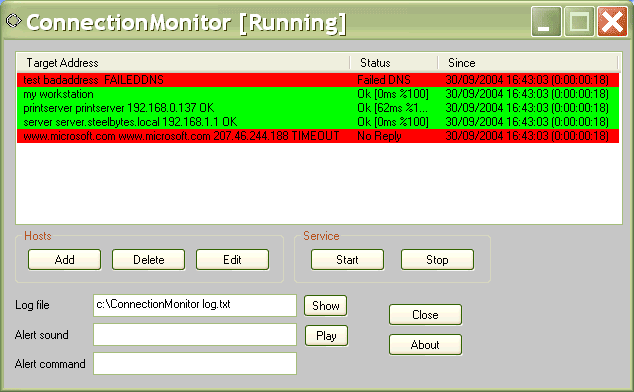Screen dimensions: 634x392
Task: Click the Close button beside Show
Action: tap(425, 314)
